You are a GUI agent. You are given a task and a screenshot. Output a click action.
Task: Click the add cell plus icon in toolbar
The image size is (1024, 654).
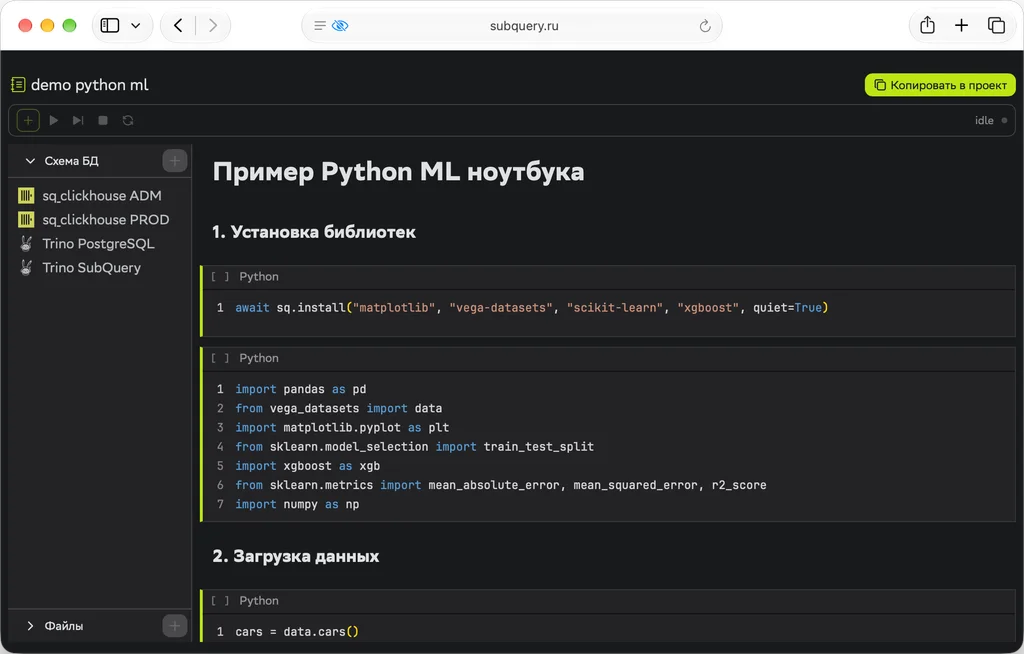click(28, 120)
